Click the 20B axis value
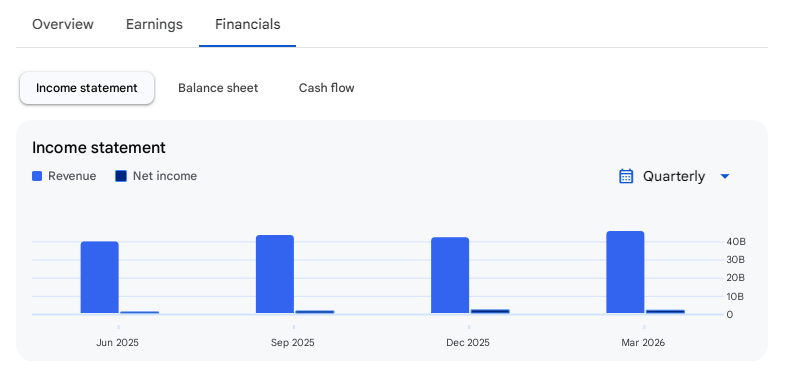786x380 pixels. click(x=736, y=278)
